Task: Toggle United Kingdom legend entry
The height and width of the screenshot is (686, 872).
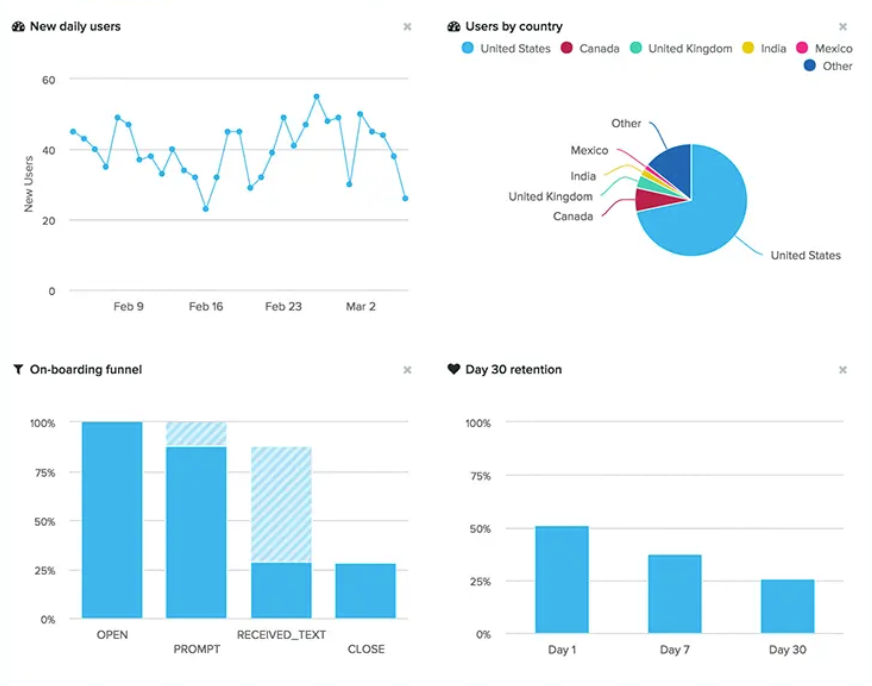Action: coord(681,48)
